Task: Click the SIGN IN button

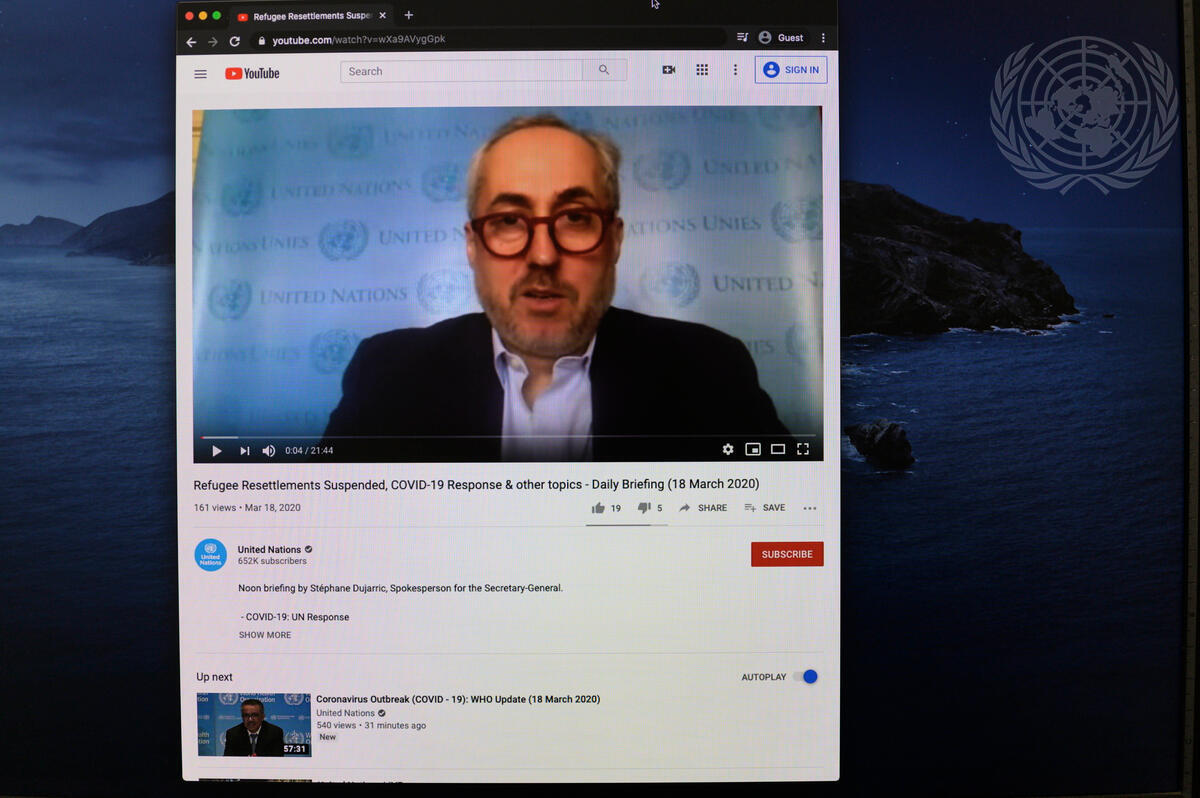Action: pyautogui.click(x=791, y=70)
